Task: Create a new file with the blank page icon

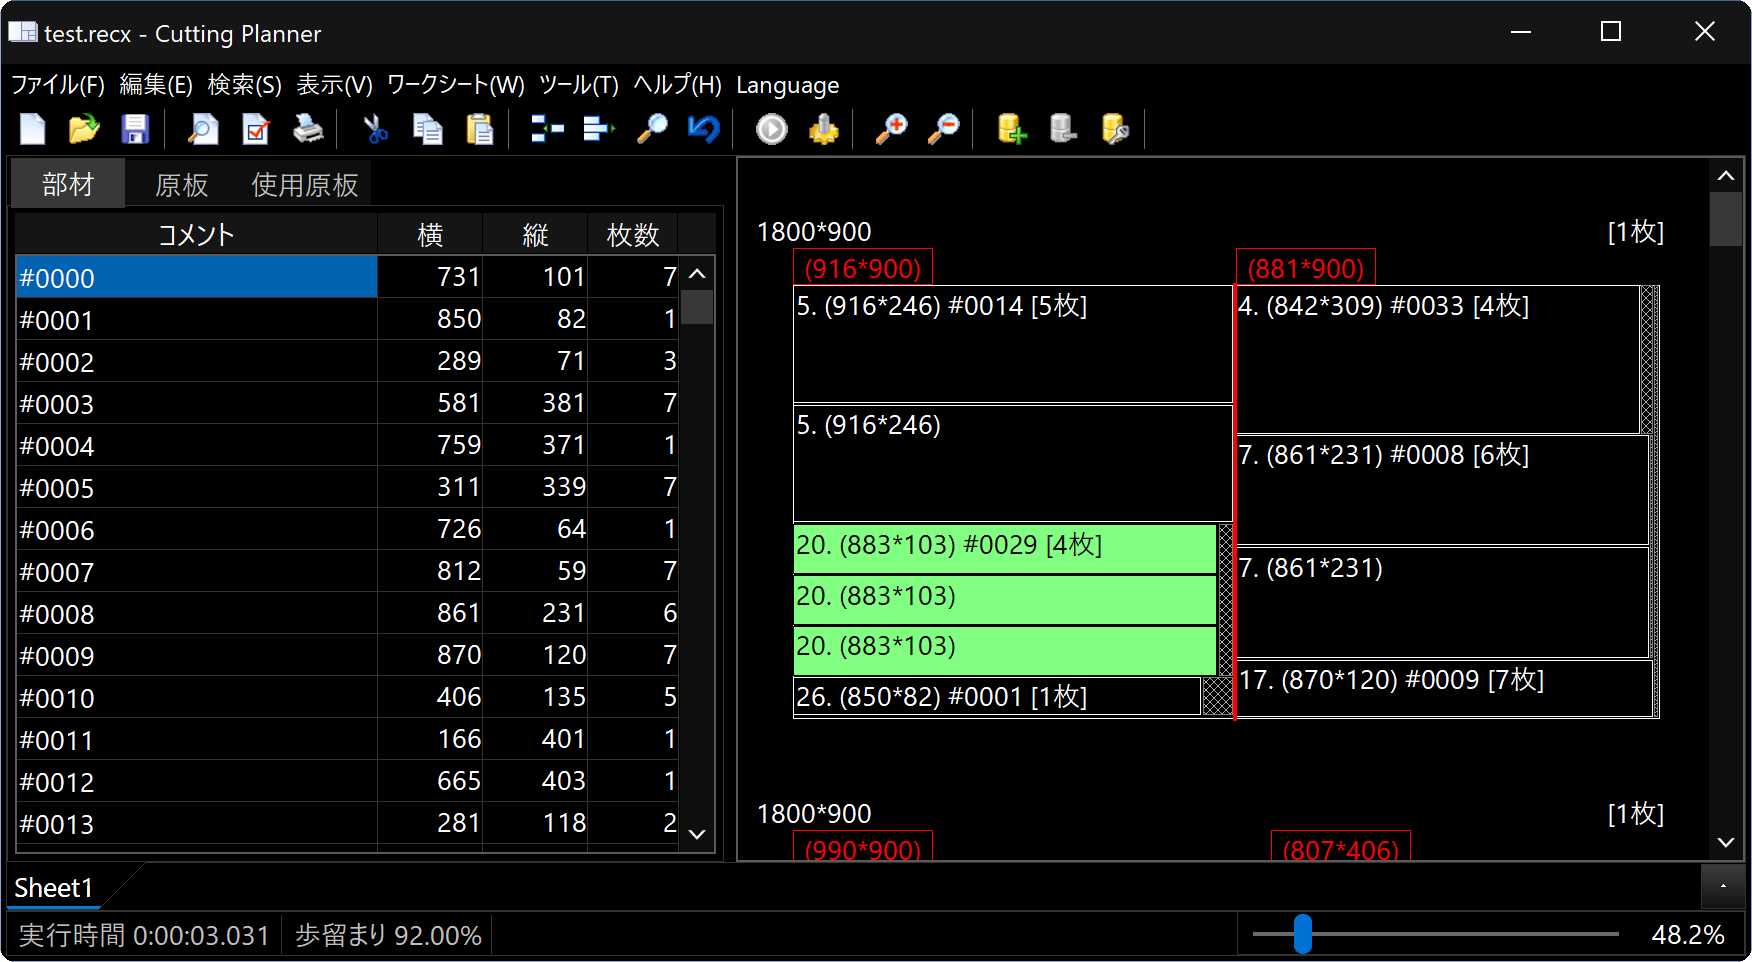Action: 33,129
